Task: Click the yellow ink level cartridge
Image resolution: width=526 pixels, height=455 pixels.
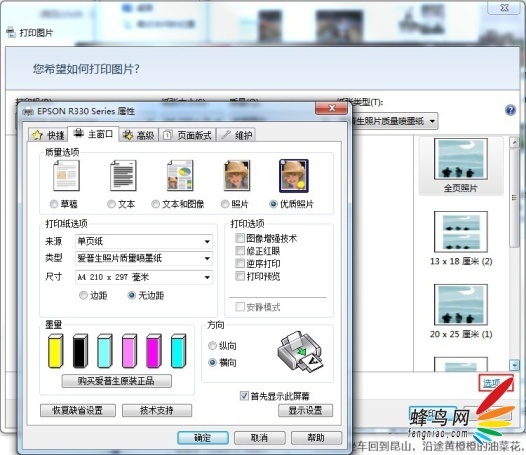Action: (55, 351)
